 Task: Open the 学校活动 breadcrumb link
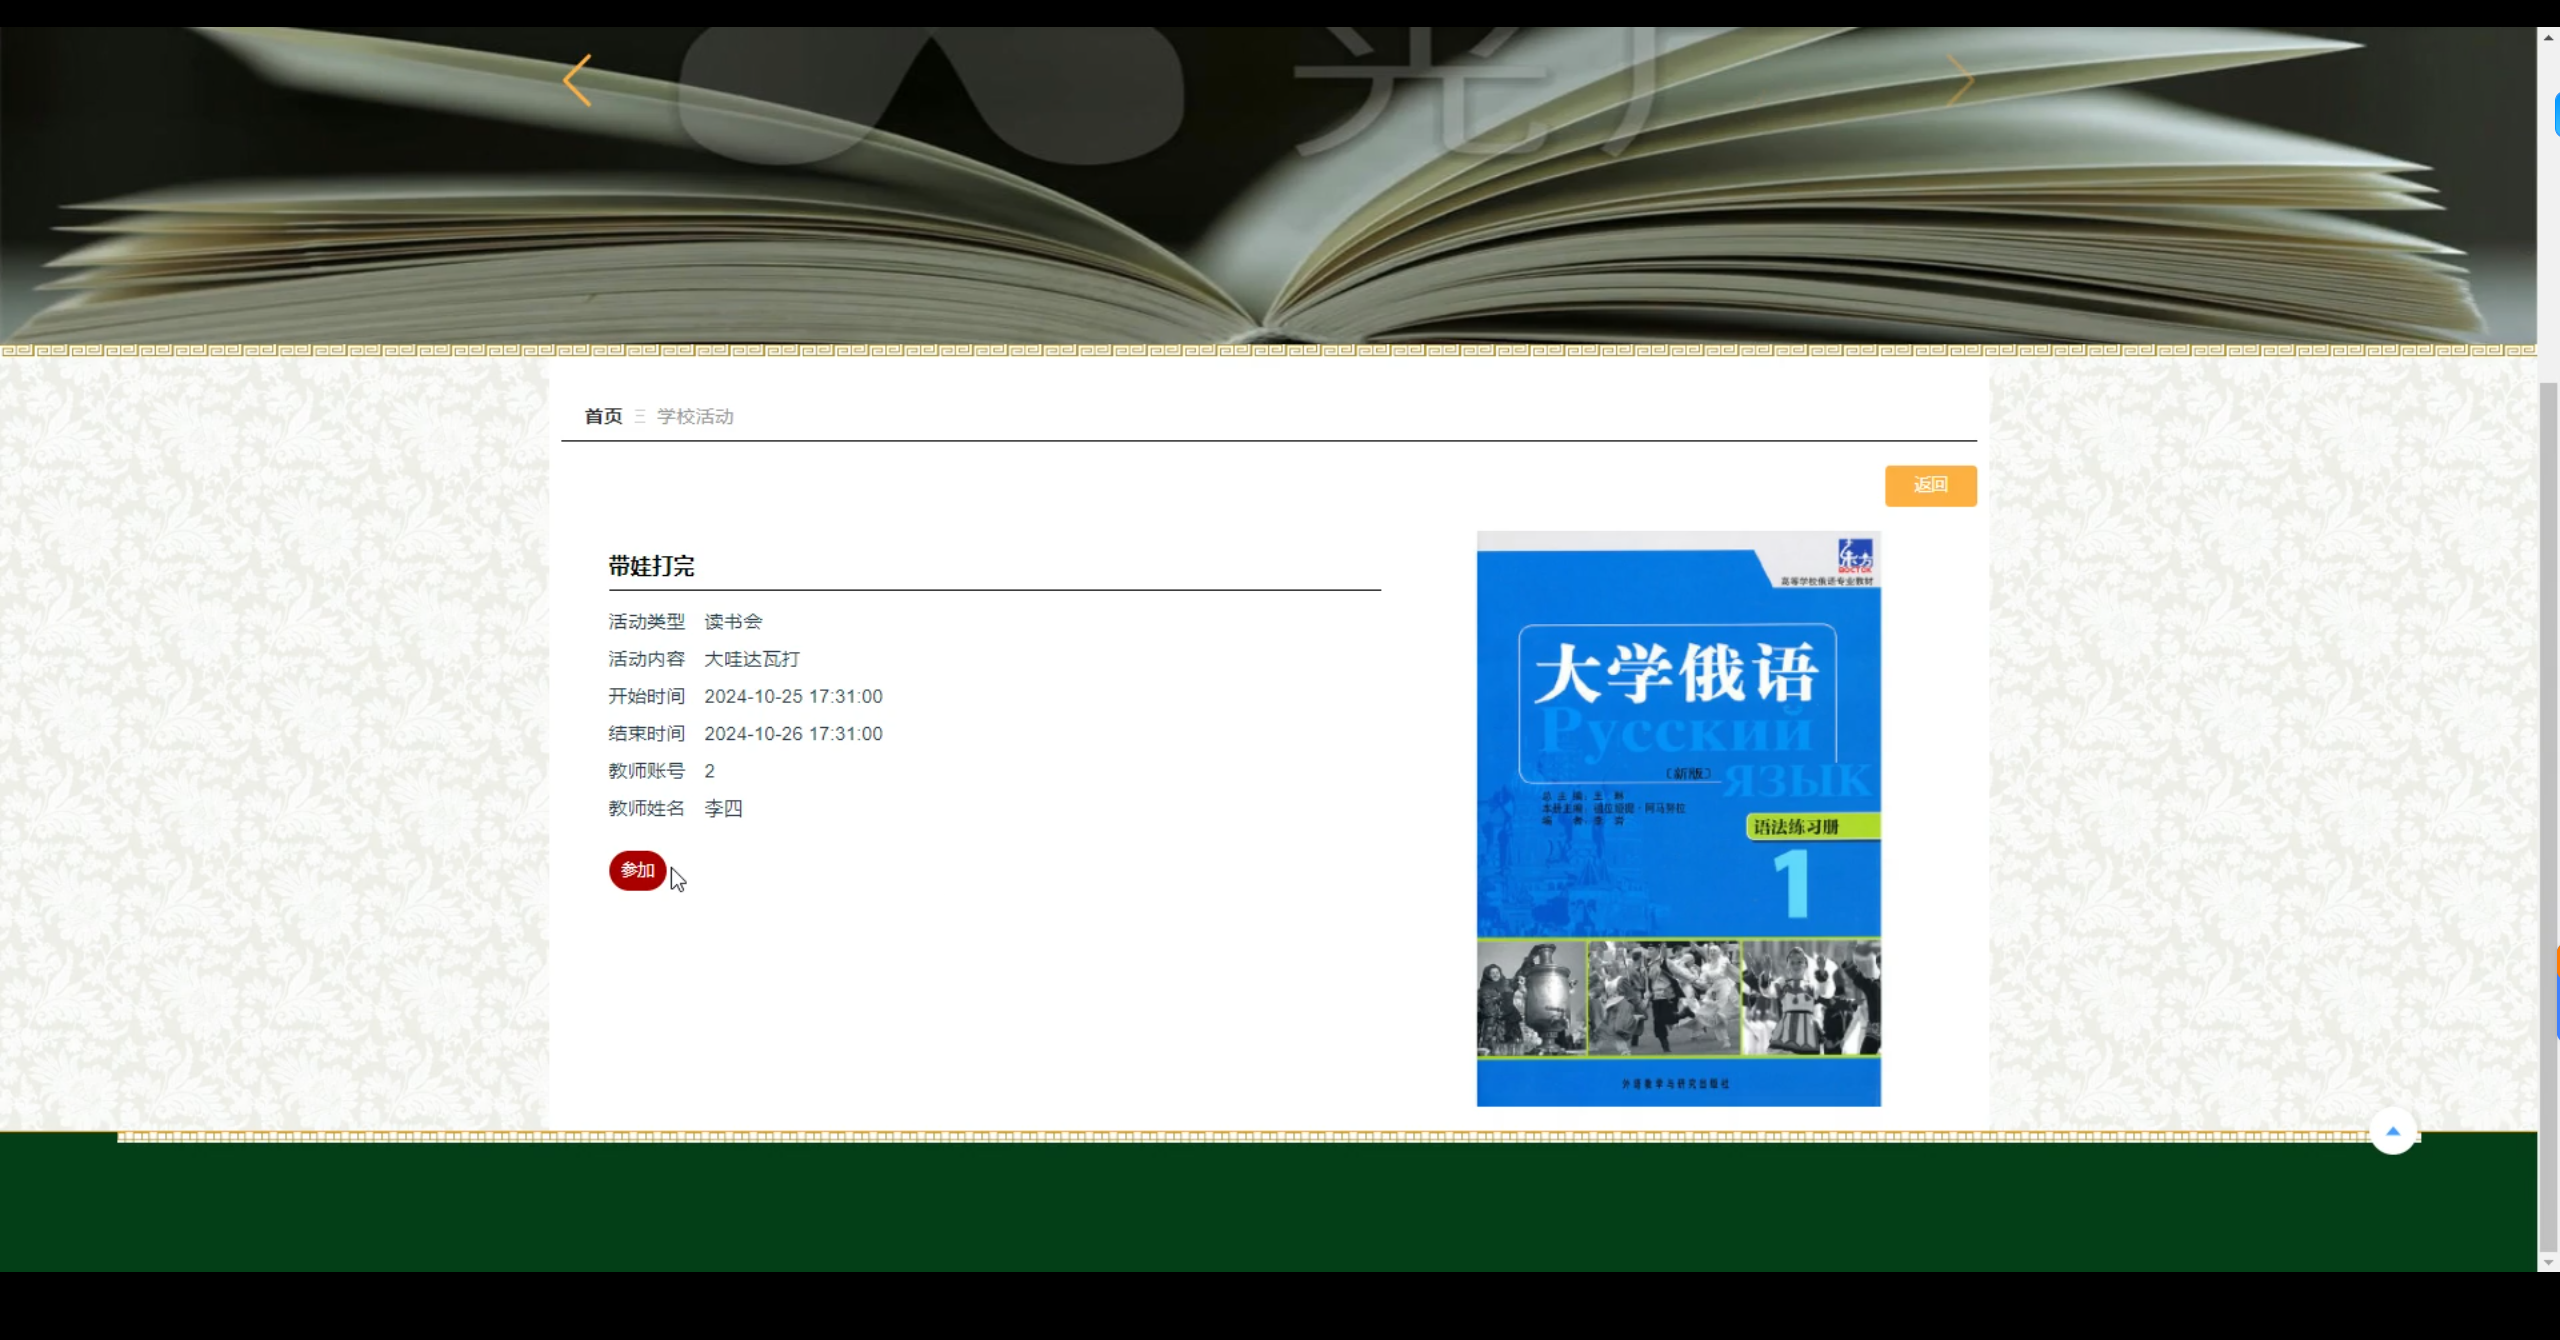click(x=694, y=417)
